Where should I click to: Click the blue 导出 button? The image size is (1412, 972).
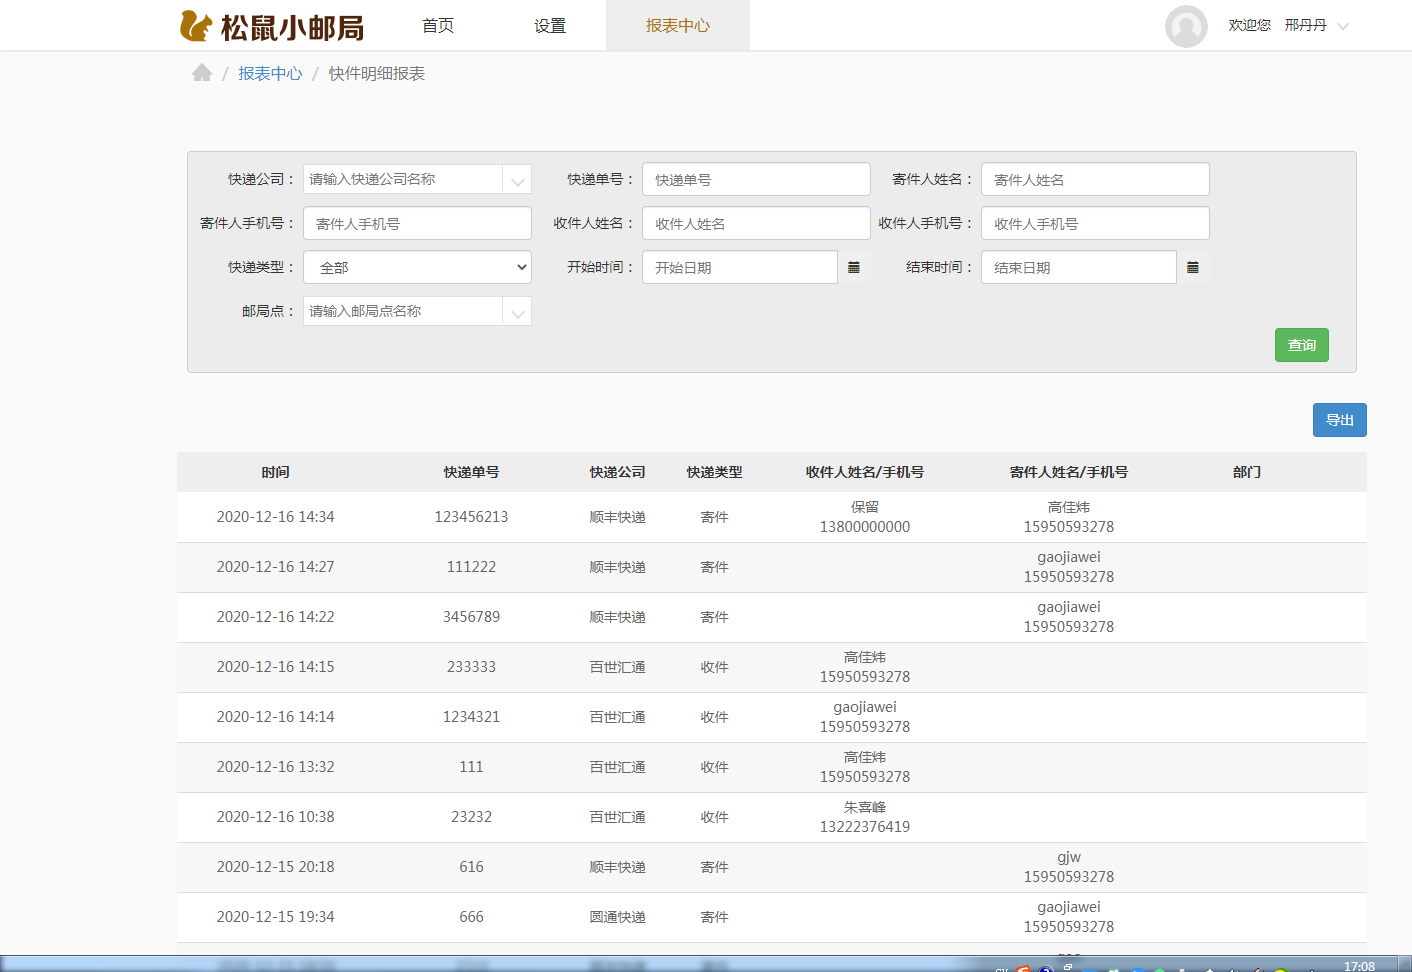coord(1340,420)
